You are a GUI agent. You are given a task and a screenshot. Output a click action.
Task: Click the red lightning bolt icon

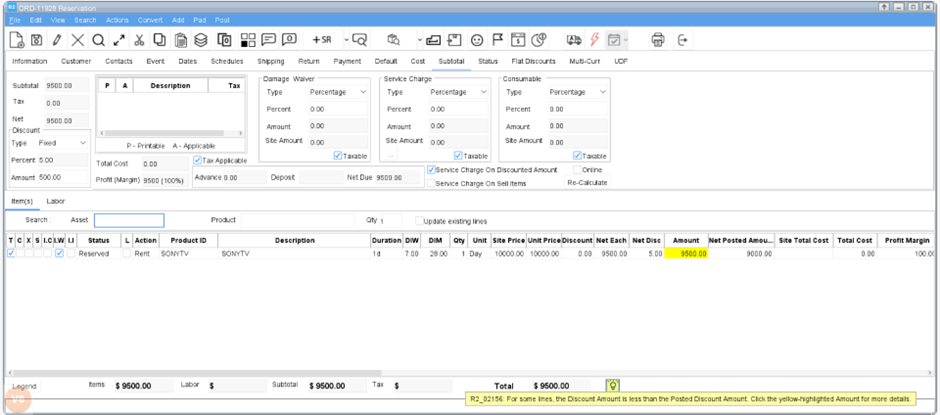(595, 40)
